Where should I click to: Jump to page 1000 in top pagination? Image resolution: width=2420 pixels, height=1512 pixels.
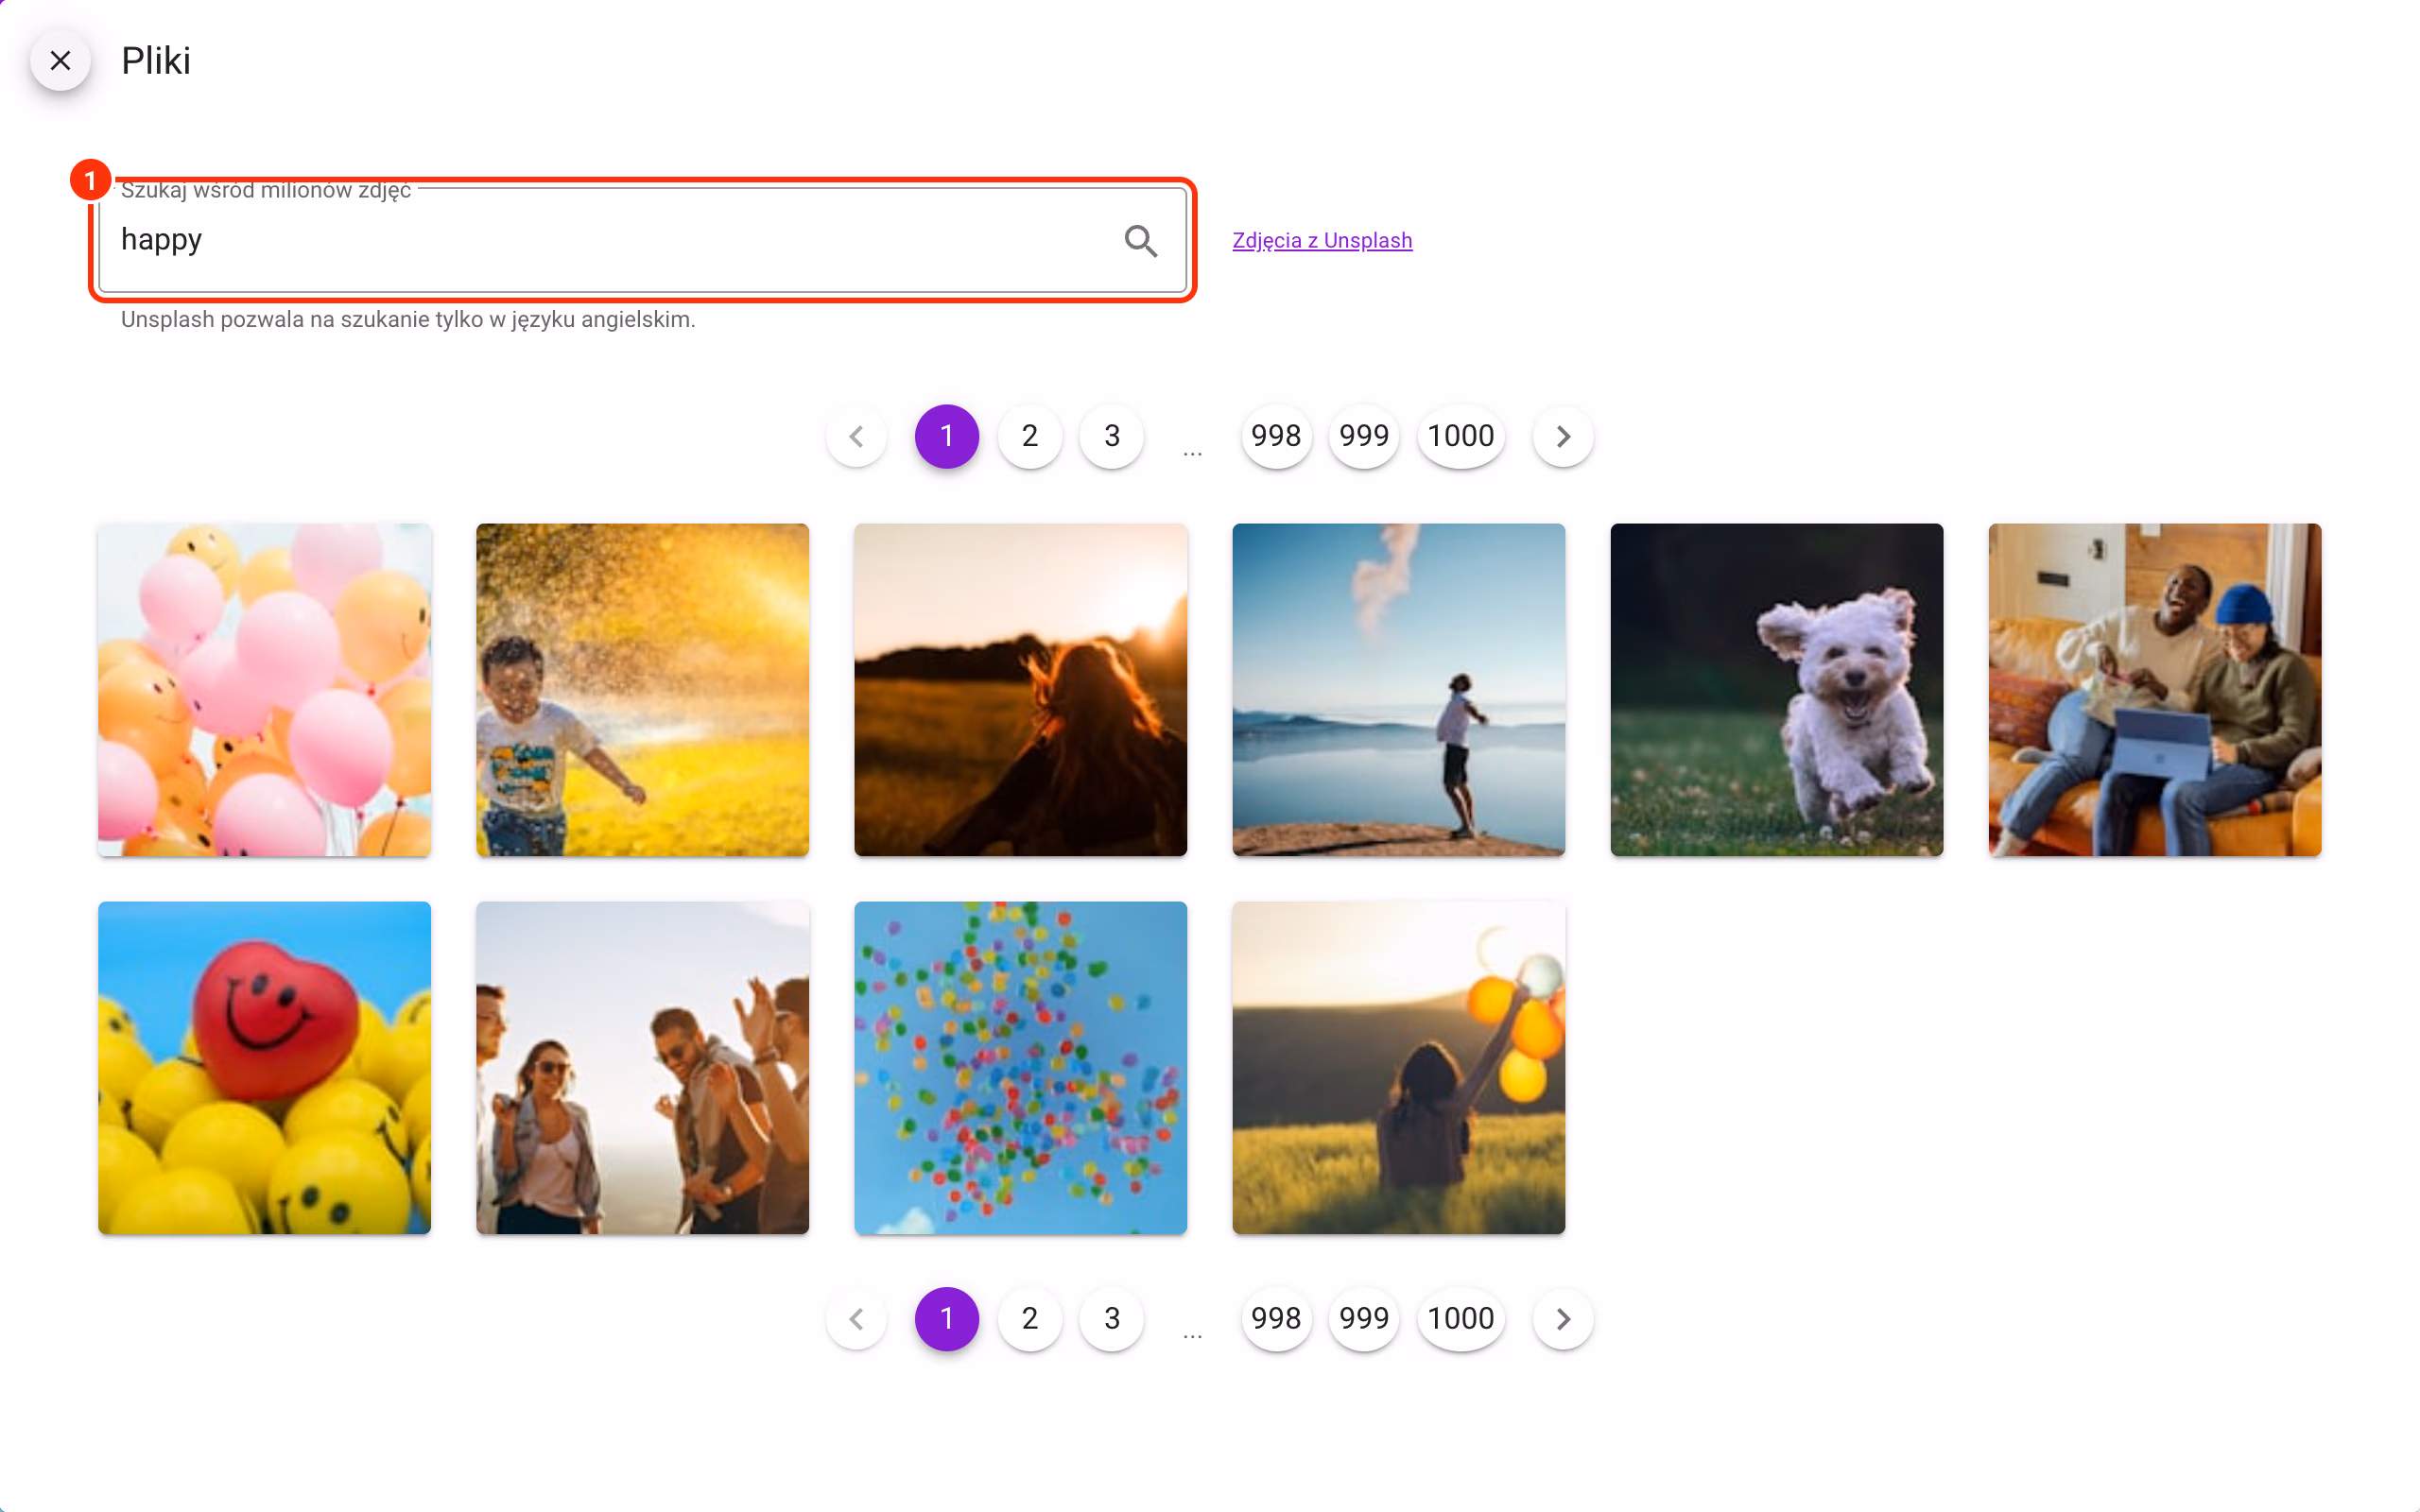pyautogui.click(x=1461, y=436)
